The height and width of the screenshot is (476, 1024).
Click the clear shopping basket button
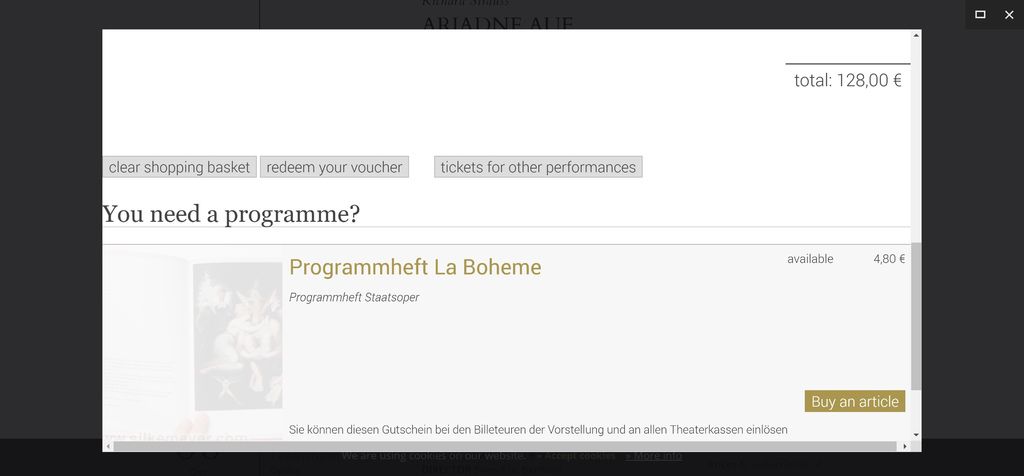(179, 167)
